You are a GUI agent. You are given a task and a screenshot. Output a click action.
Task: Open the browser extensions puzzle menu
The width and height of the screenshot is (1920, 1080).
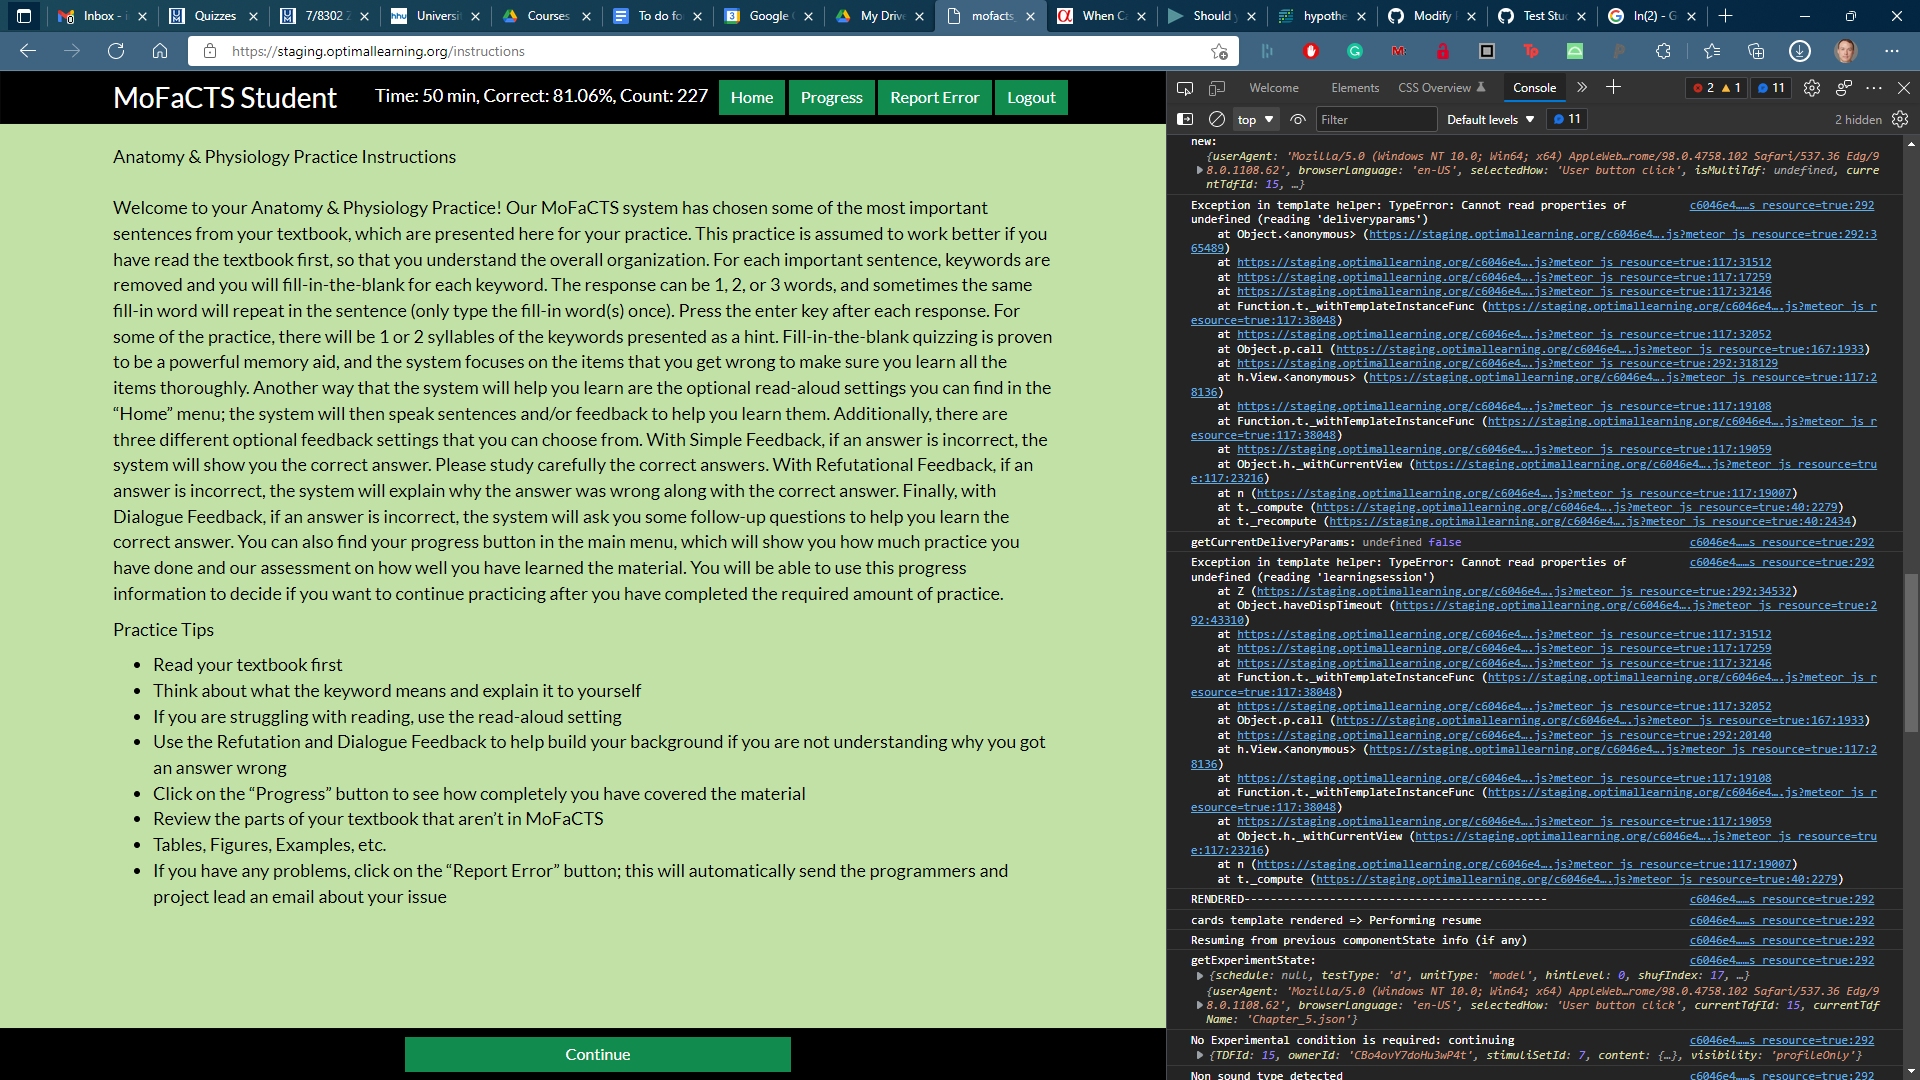pyautogui.click(x=1663, y=51)
